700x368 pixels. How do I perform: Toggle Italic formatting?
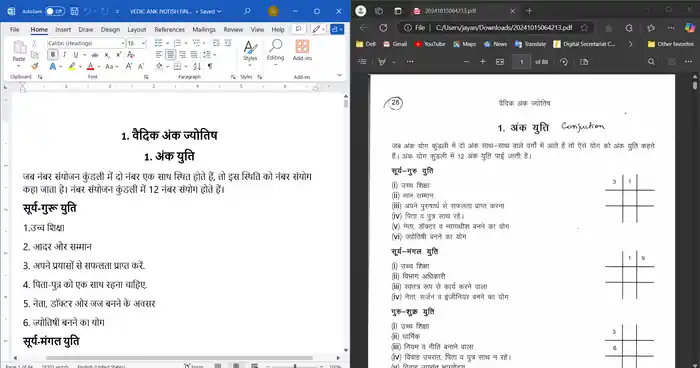tap(64, 54)
